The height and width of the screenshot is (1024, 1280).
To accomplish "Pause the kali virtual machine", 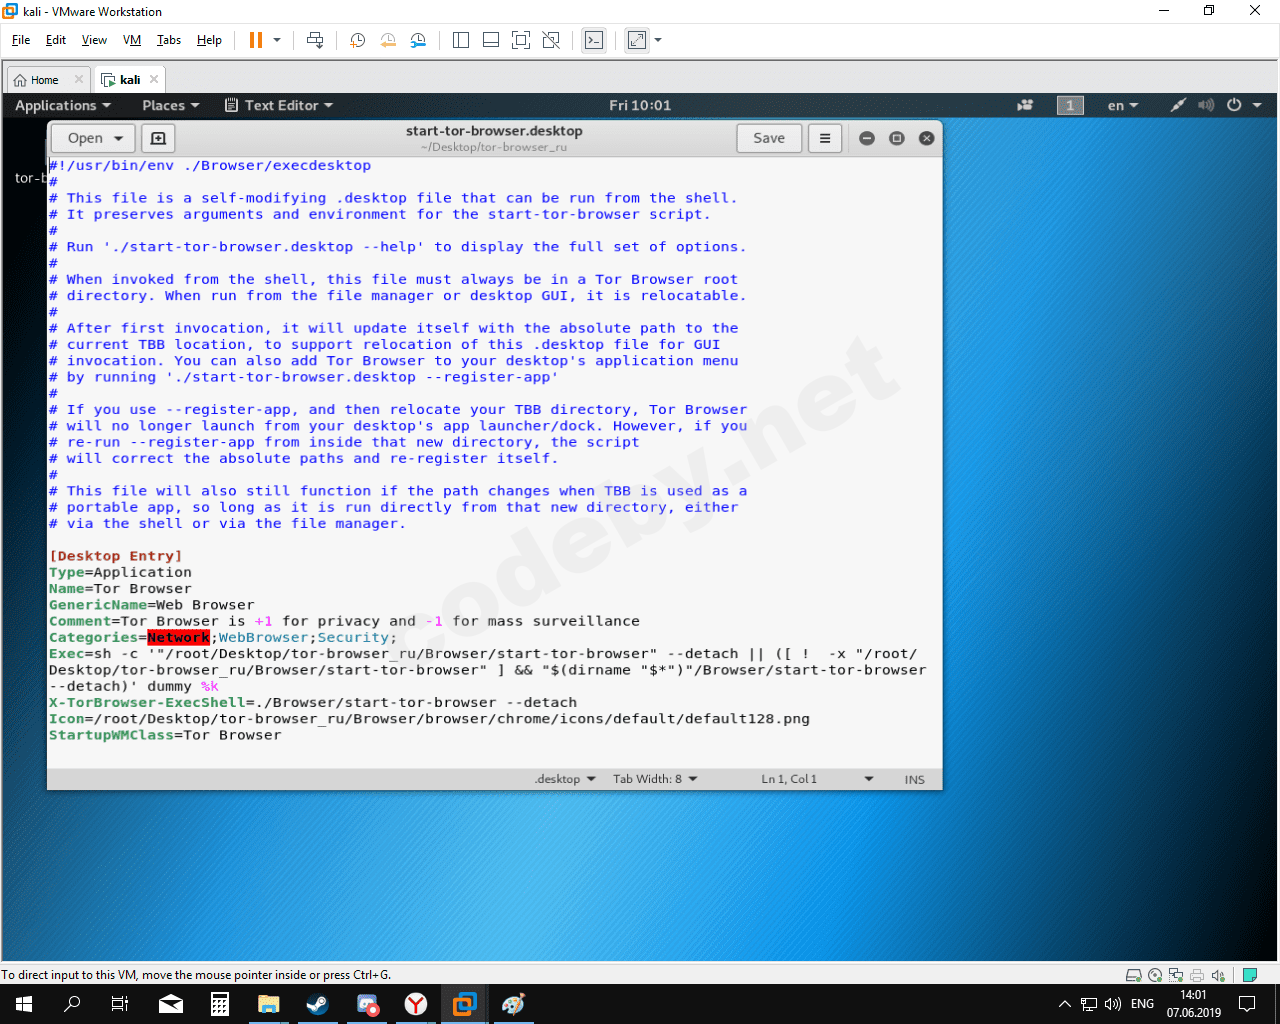I will tap(256, 40).
